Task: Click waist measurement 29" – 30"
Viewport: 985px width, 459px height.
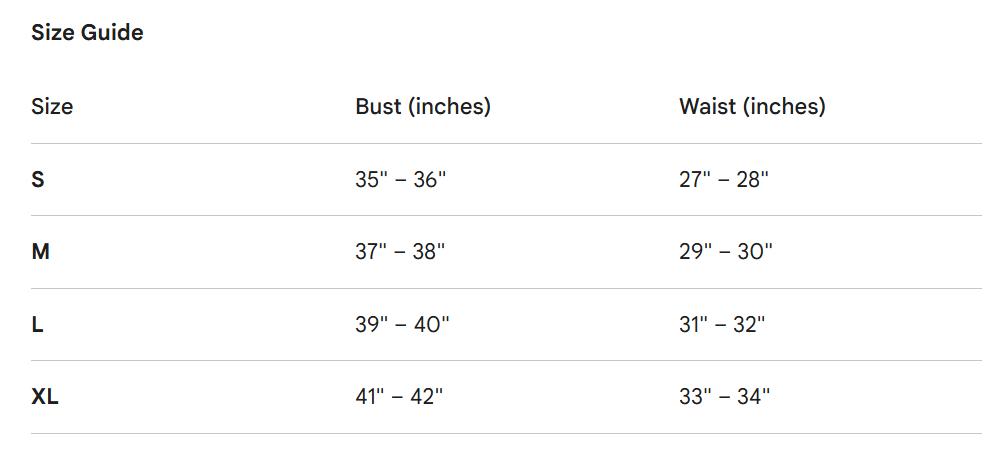Action: 726,252
